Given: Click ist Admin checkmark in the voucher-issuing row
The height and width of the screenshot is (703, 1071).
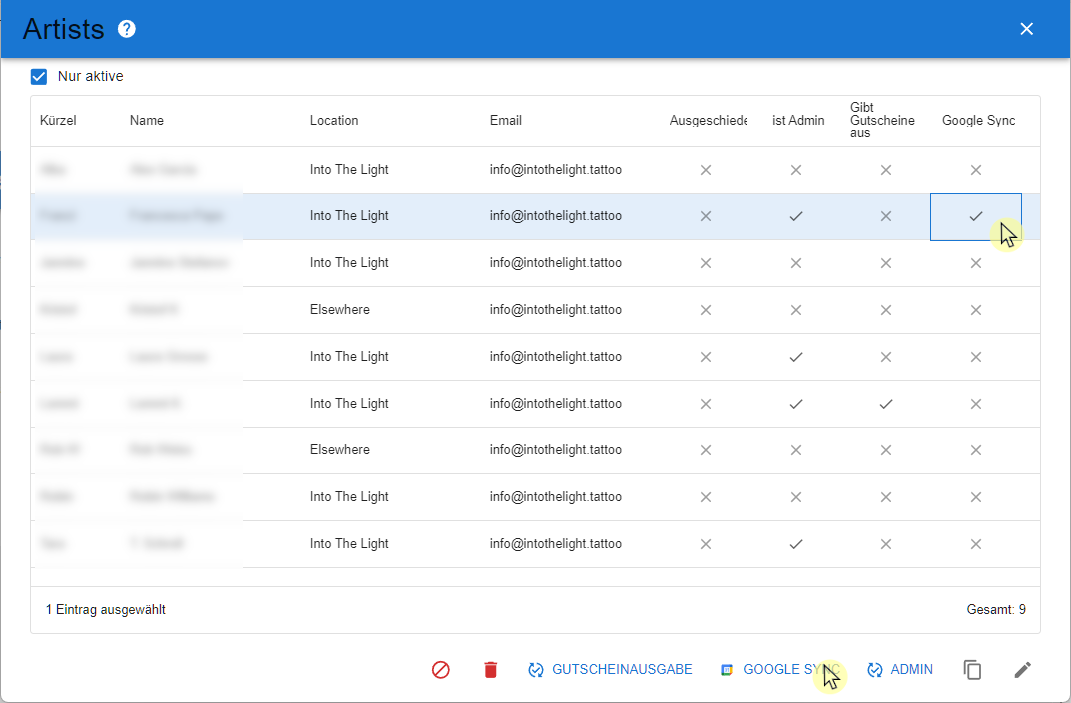Looking at the screenshot, I should (x=796, y=404).
